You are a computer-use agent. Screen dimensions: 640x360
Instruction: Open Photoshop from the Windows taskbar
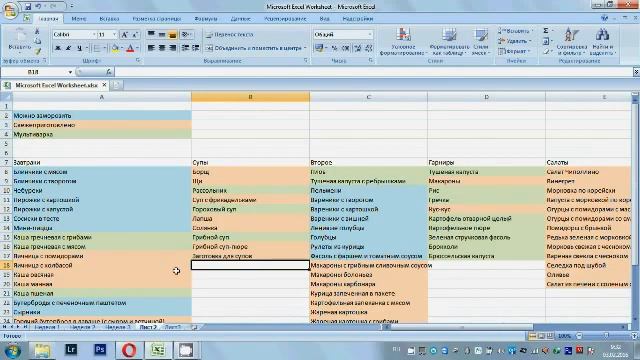(x=100, y=350)
